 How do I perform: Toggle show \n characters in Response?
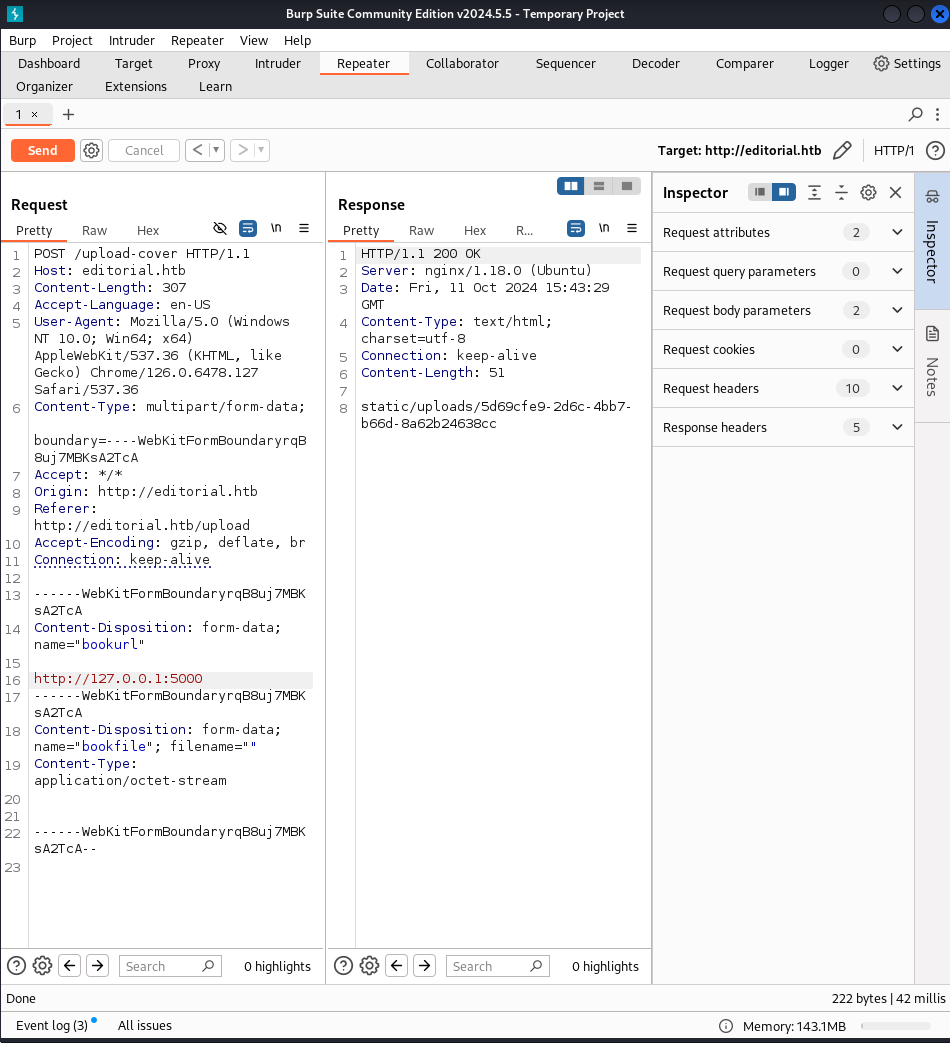[604, 228]
